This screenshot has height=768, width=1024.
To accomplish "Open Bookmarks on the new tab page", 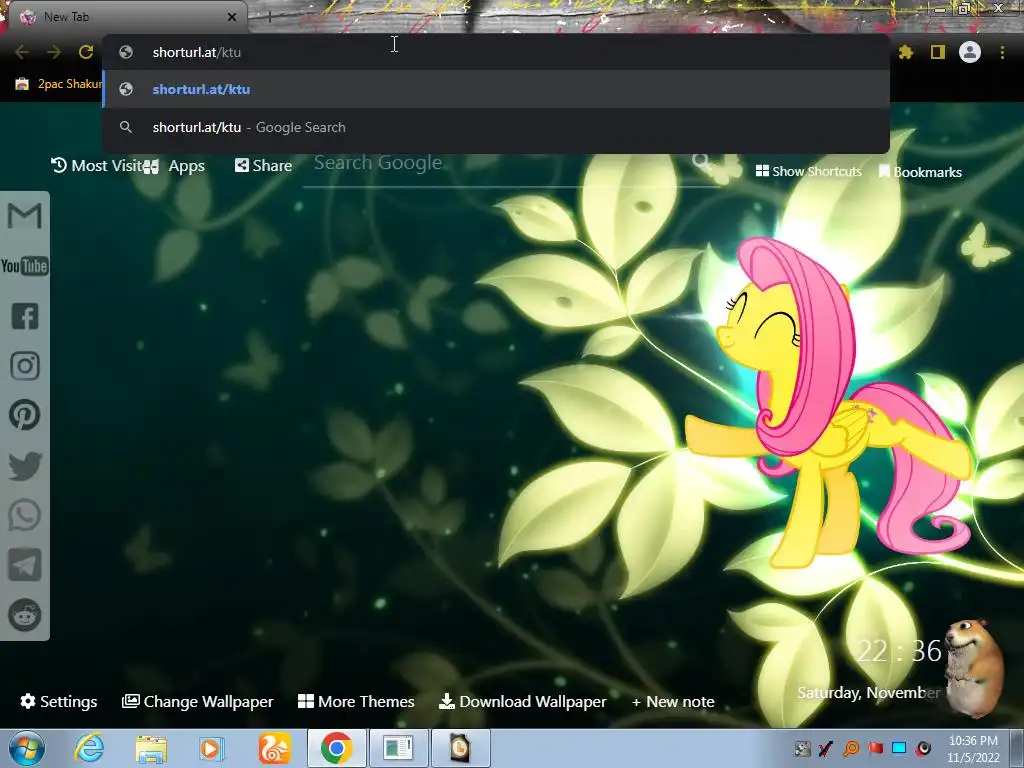I will click(x=920, y=172).
